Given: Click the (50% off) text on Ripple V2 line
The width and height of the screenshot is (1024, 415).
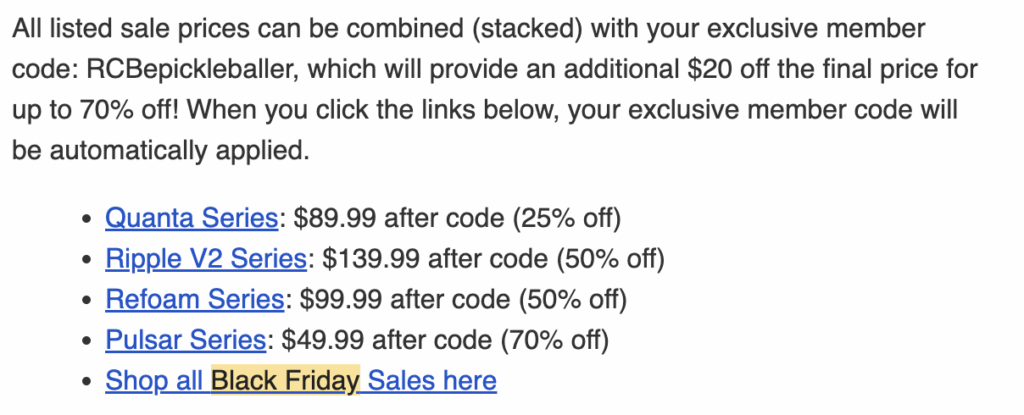Looking at the screenshot, I should point(611,259).
